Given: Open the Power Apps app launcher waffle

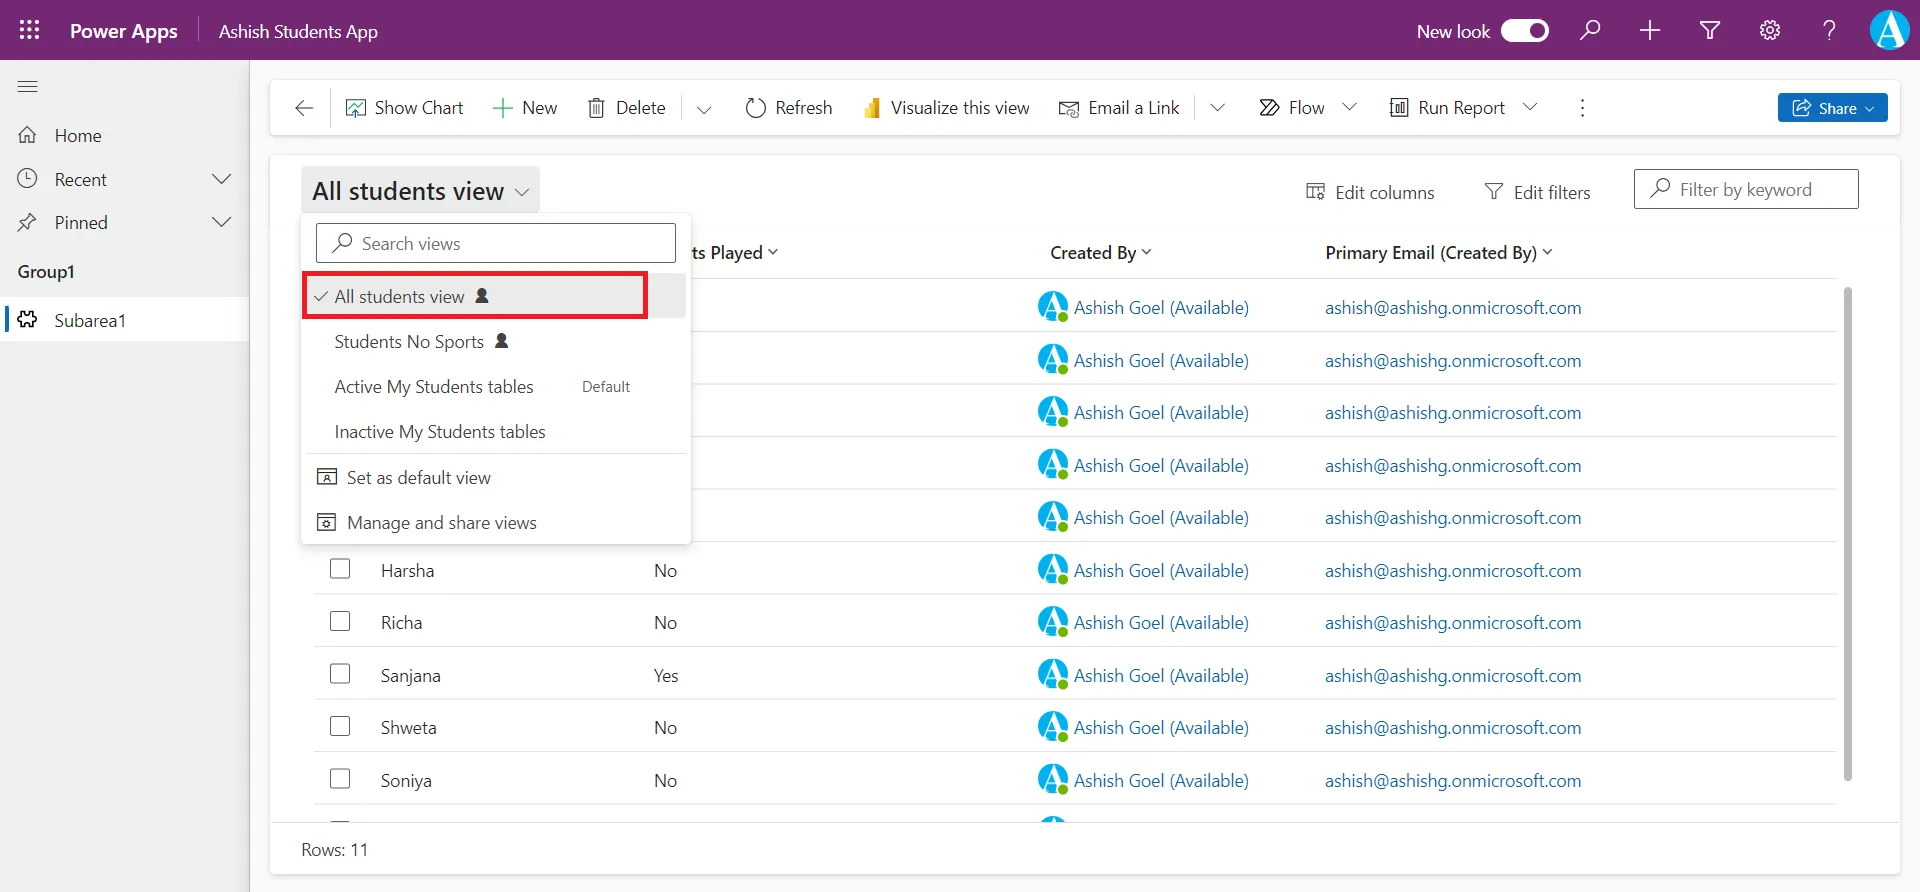Looking at the screenshot, I should click(29, 30).
